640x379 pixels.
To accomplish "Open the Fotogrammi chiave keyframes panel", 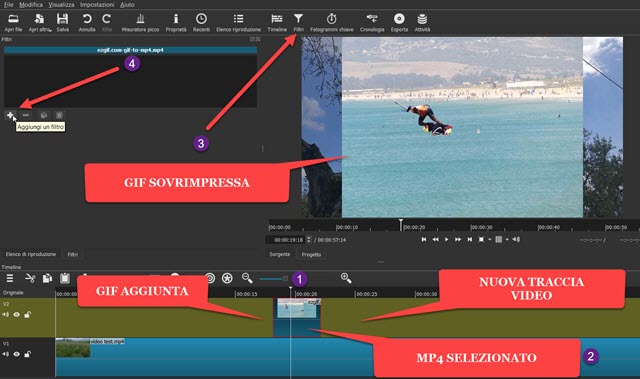I will (x=331, y=22).
